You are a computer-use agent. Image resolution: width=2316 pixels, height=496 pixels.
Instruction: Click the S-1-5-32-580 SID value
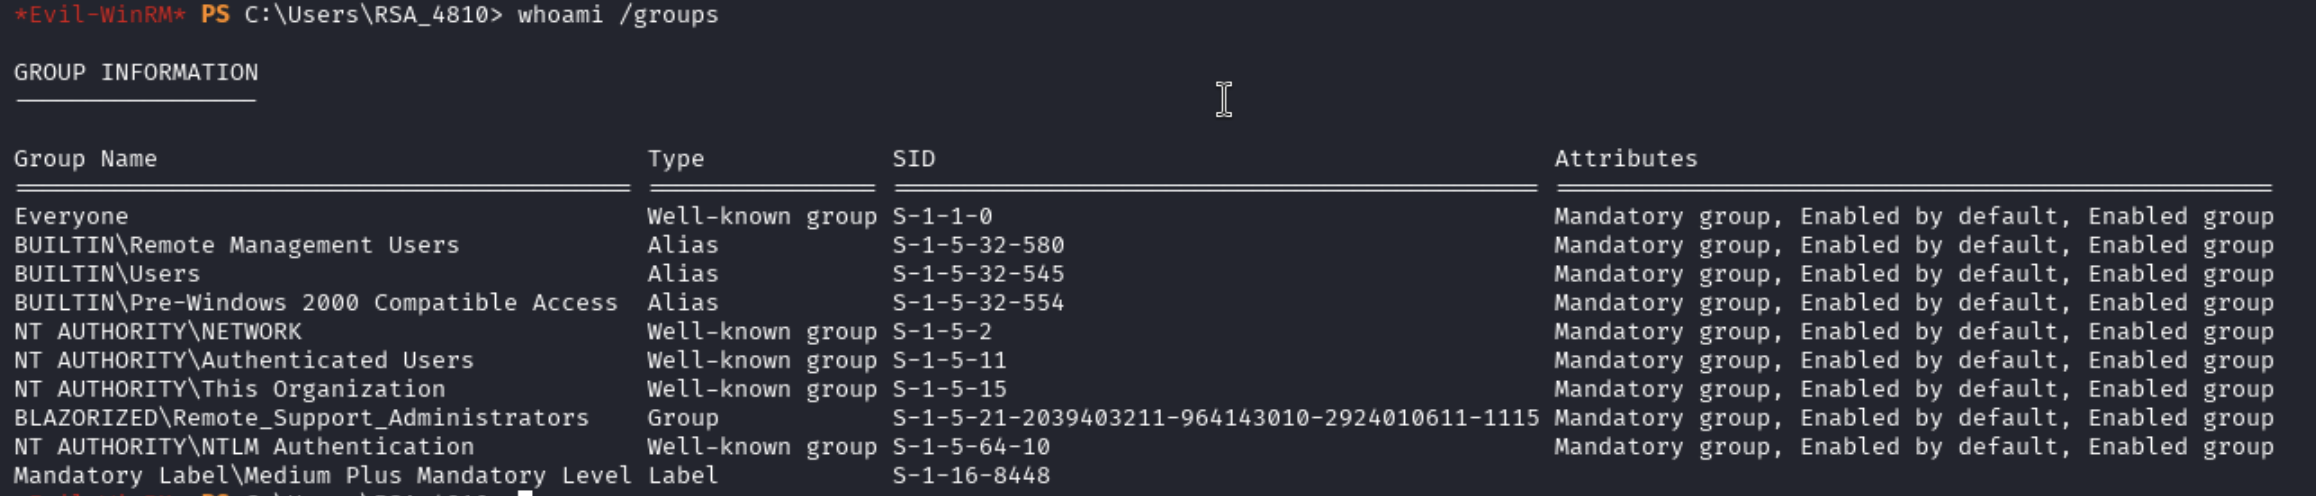tap(978, 245)
